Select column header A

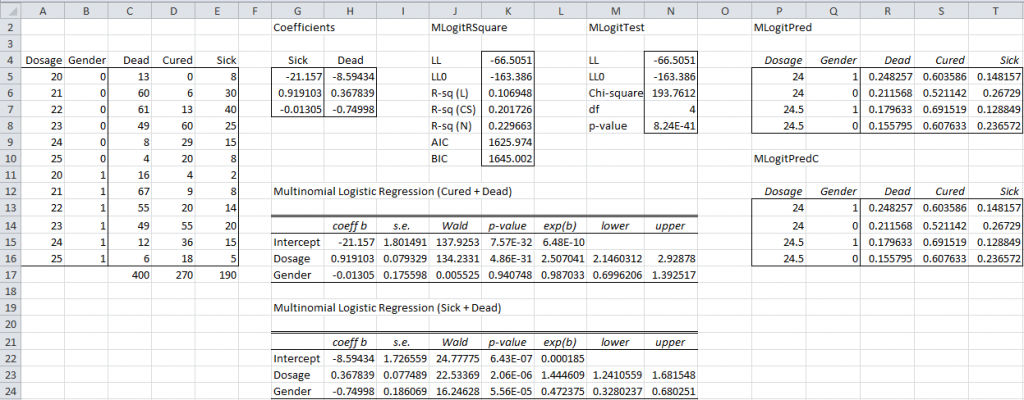(42, 11)
